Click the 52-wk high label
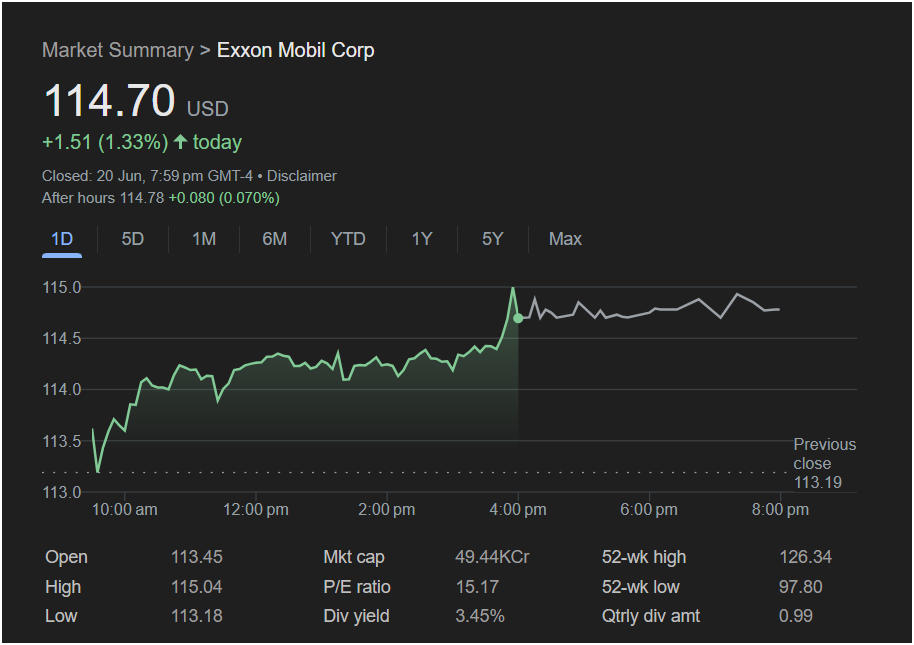This screenshot has width=914, height=645. coord(644,557)
